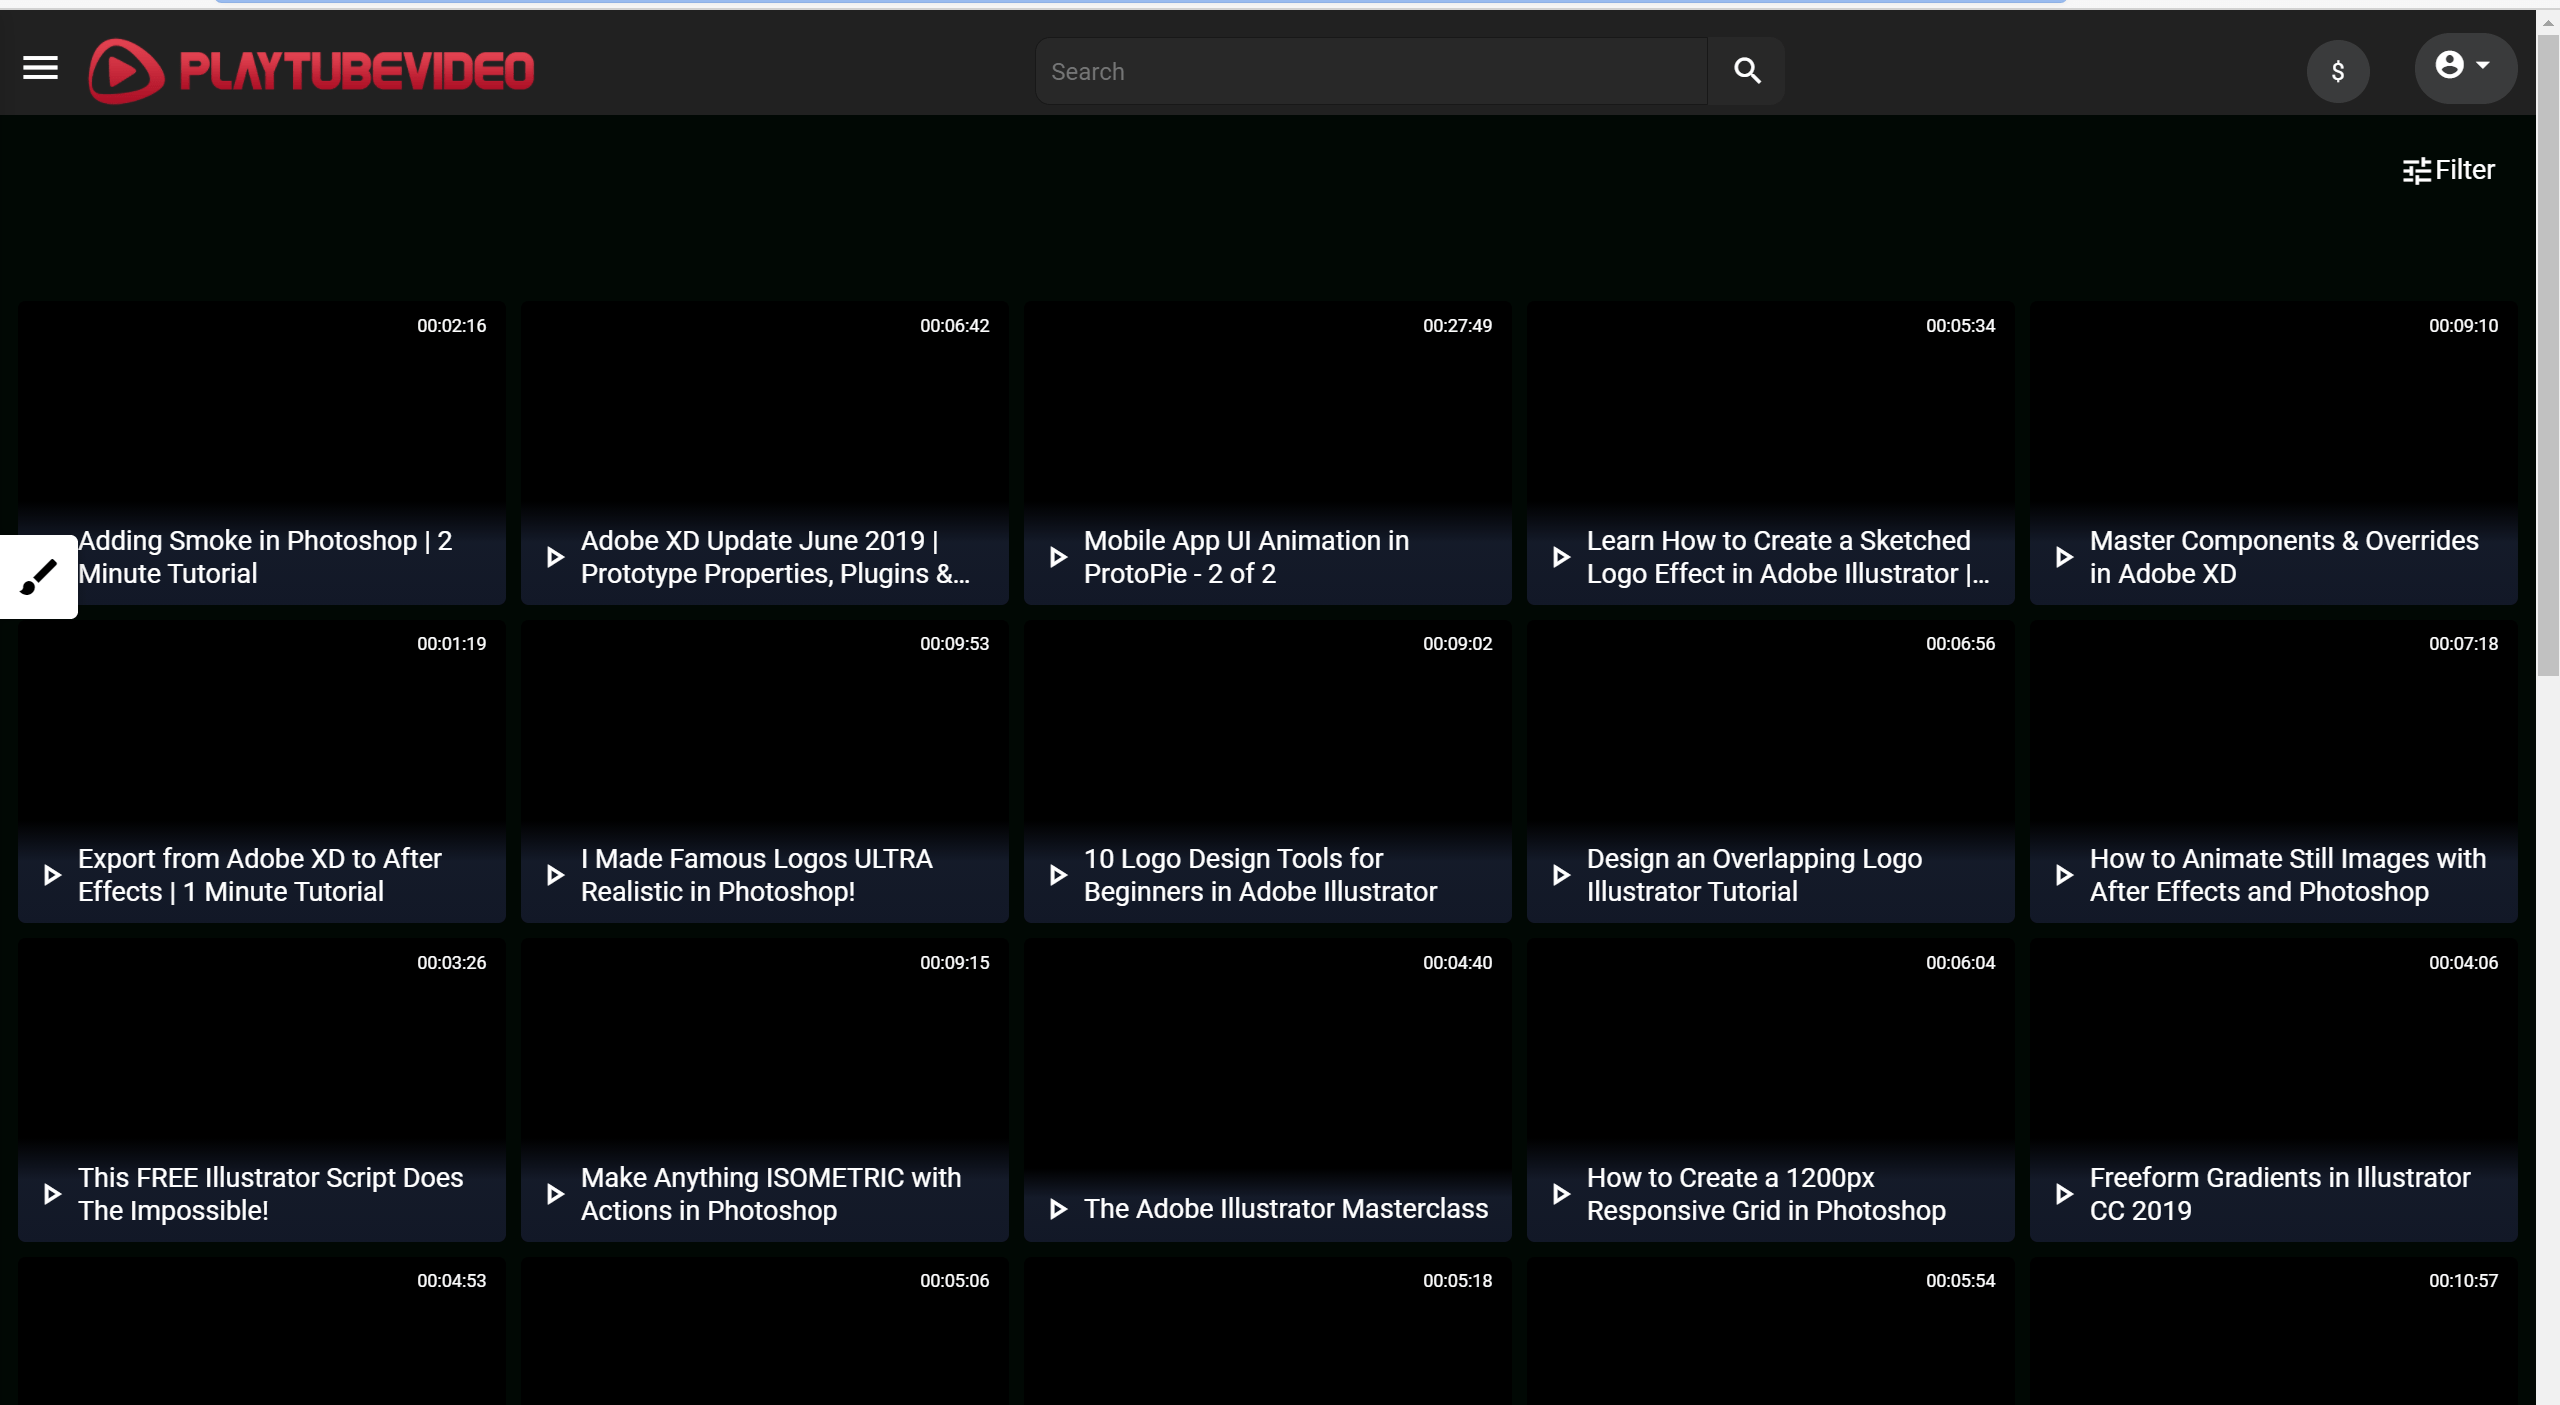The height and width of the screenshot is (1405, 2560).
Task: Expand the hamburger navigation menu
Action: (x=40, y=69)
